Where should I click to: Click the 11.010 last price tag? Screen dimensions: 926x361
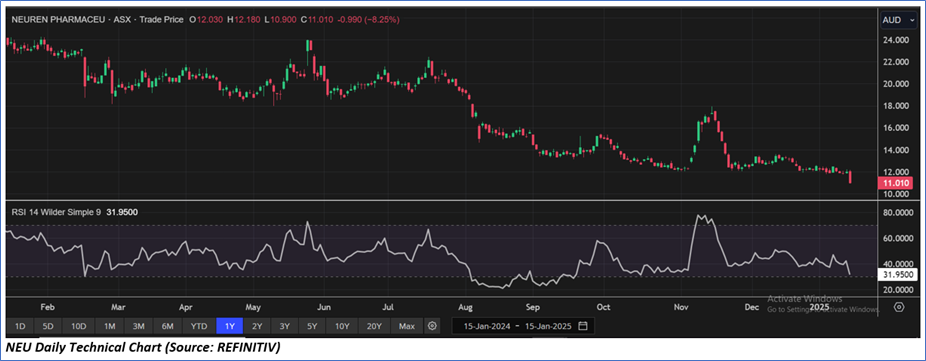896,184
